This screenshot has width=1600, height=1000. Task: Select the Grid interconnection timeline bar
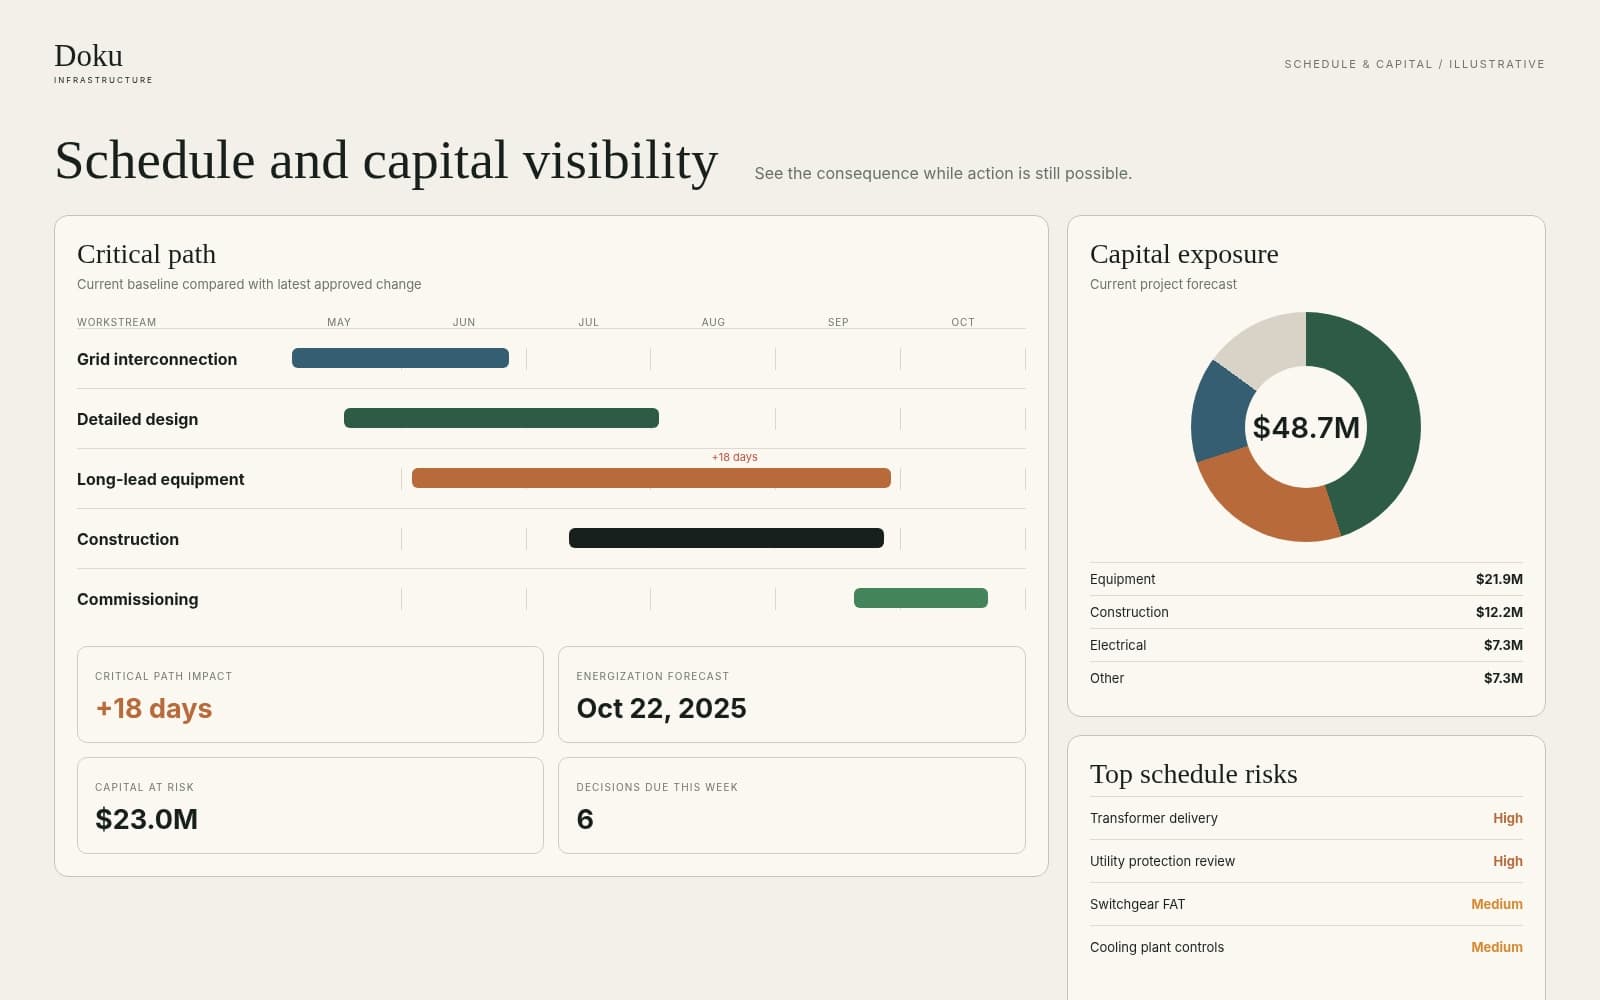click(400, 358)
